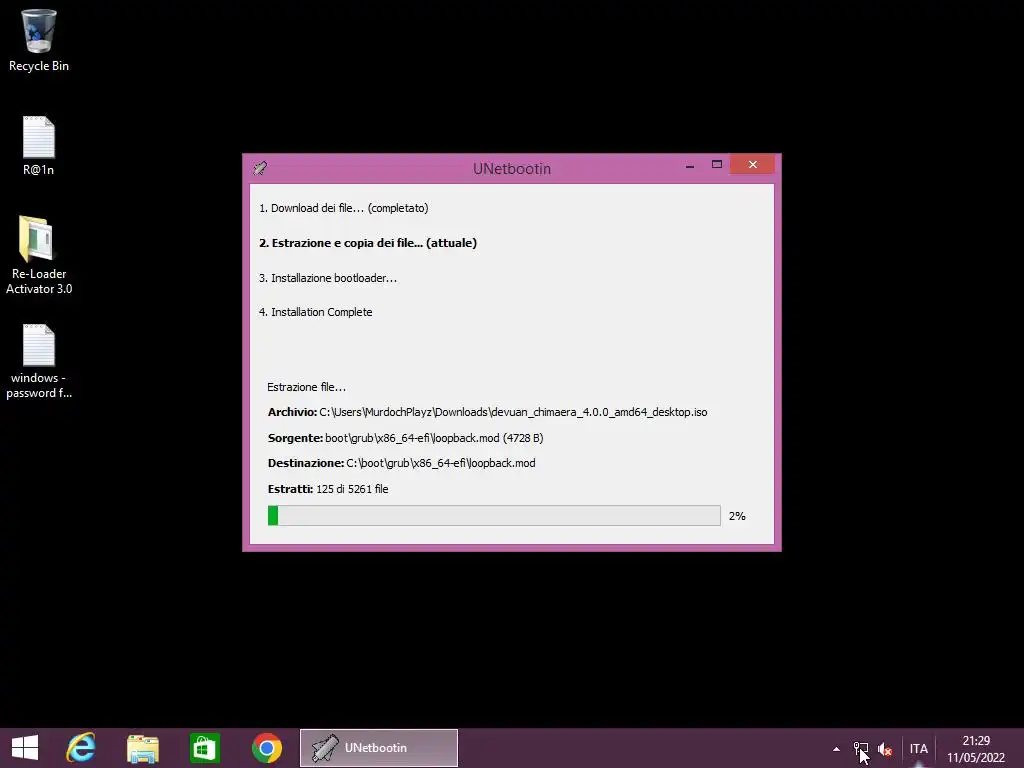Open the Windows Start button
1024x768 pixels.
coord(25,748)
